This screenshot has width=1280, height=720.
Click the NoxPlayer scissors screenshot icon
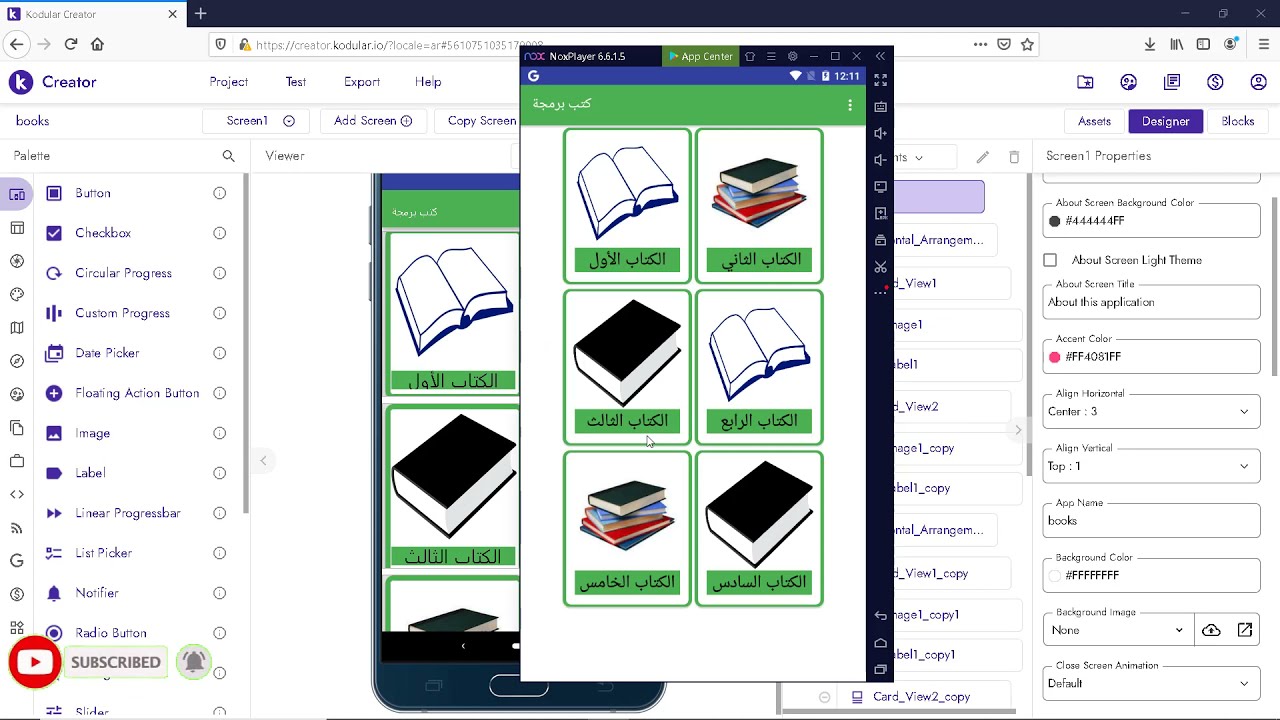[x=880, y=267]
